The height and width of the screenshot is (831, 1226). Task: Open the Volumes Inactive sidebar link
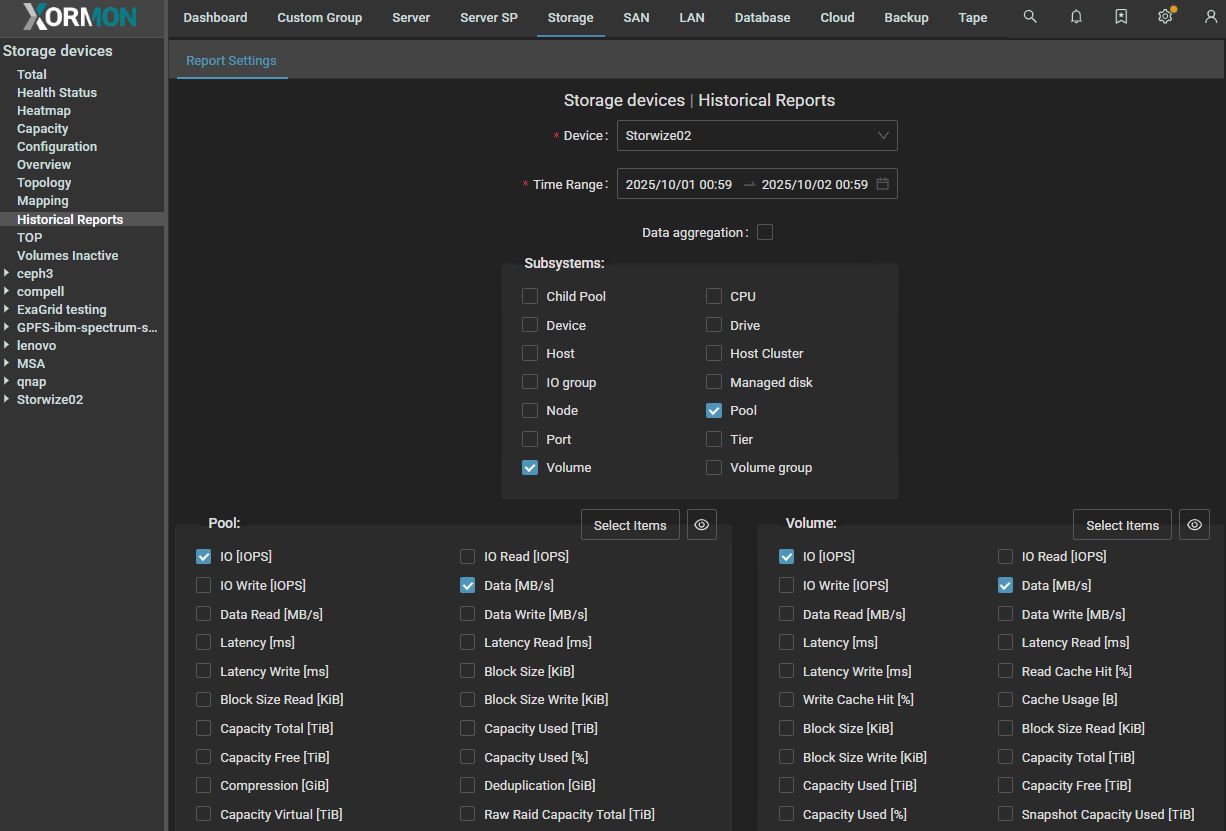[x=67, y=255]
